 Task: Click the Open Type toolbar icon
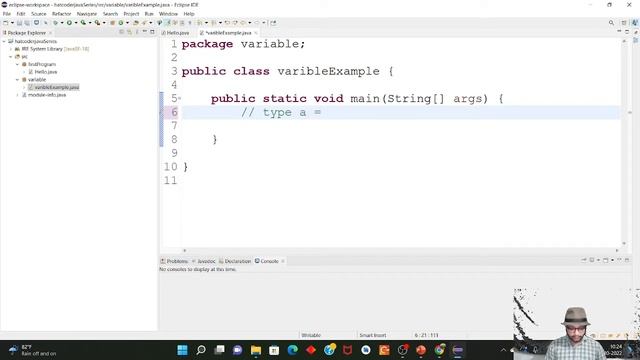(136, 23)
